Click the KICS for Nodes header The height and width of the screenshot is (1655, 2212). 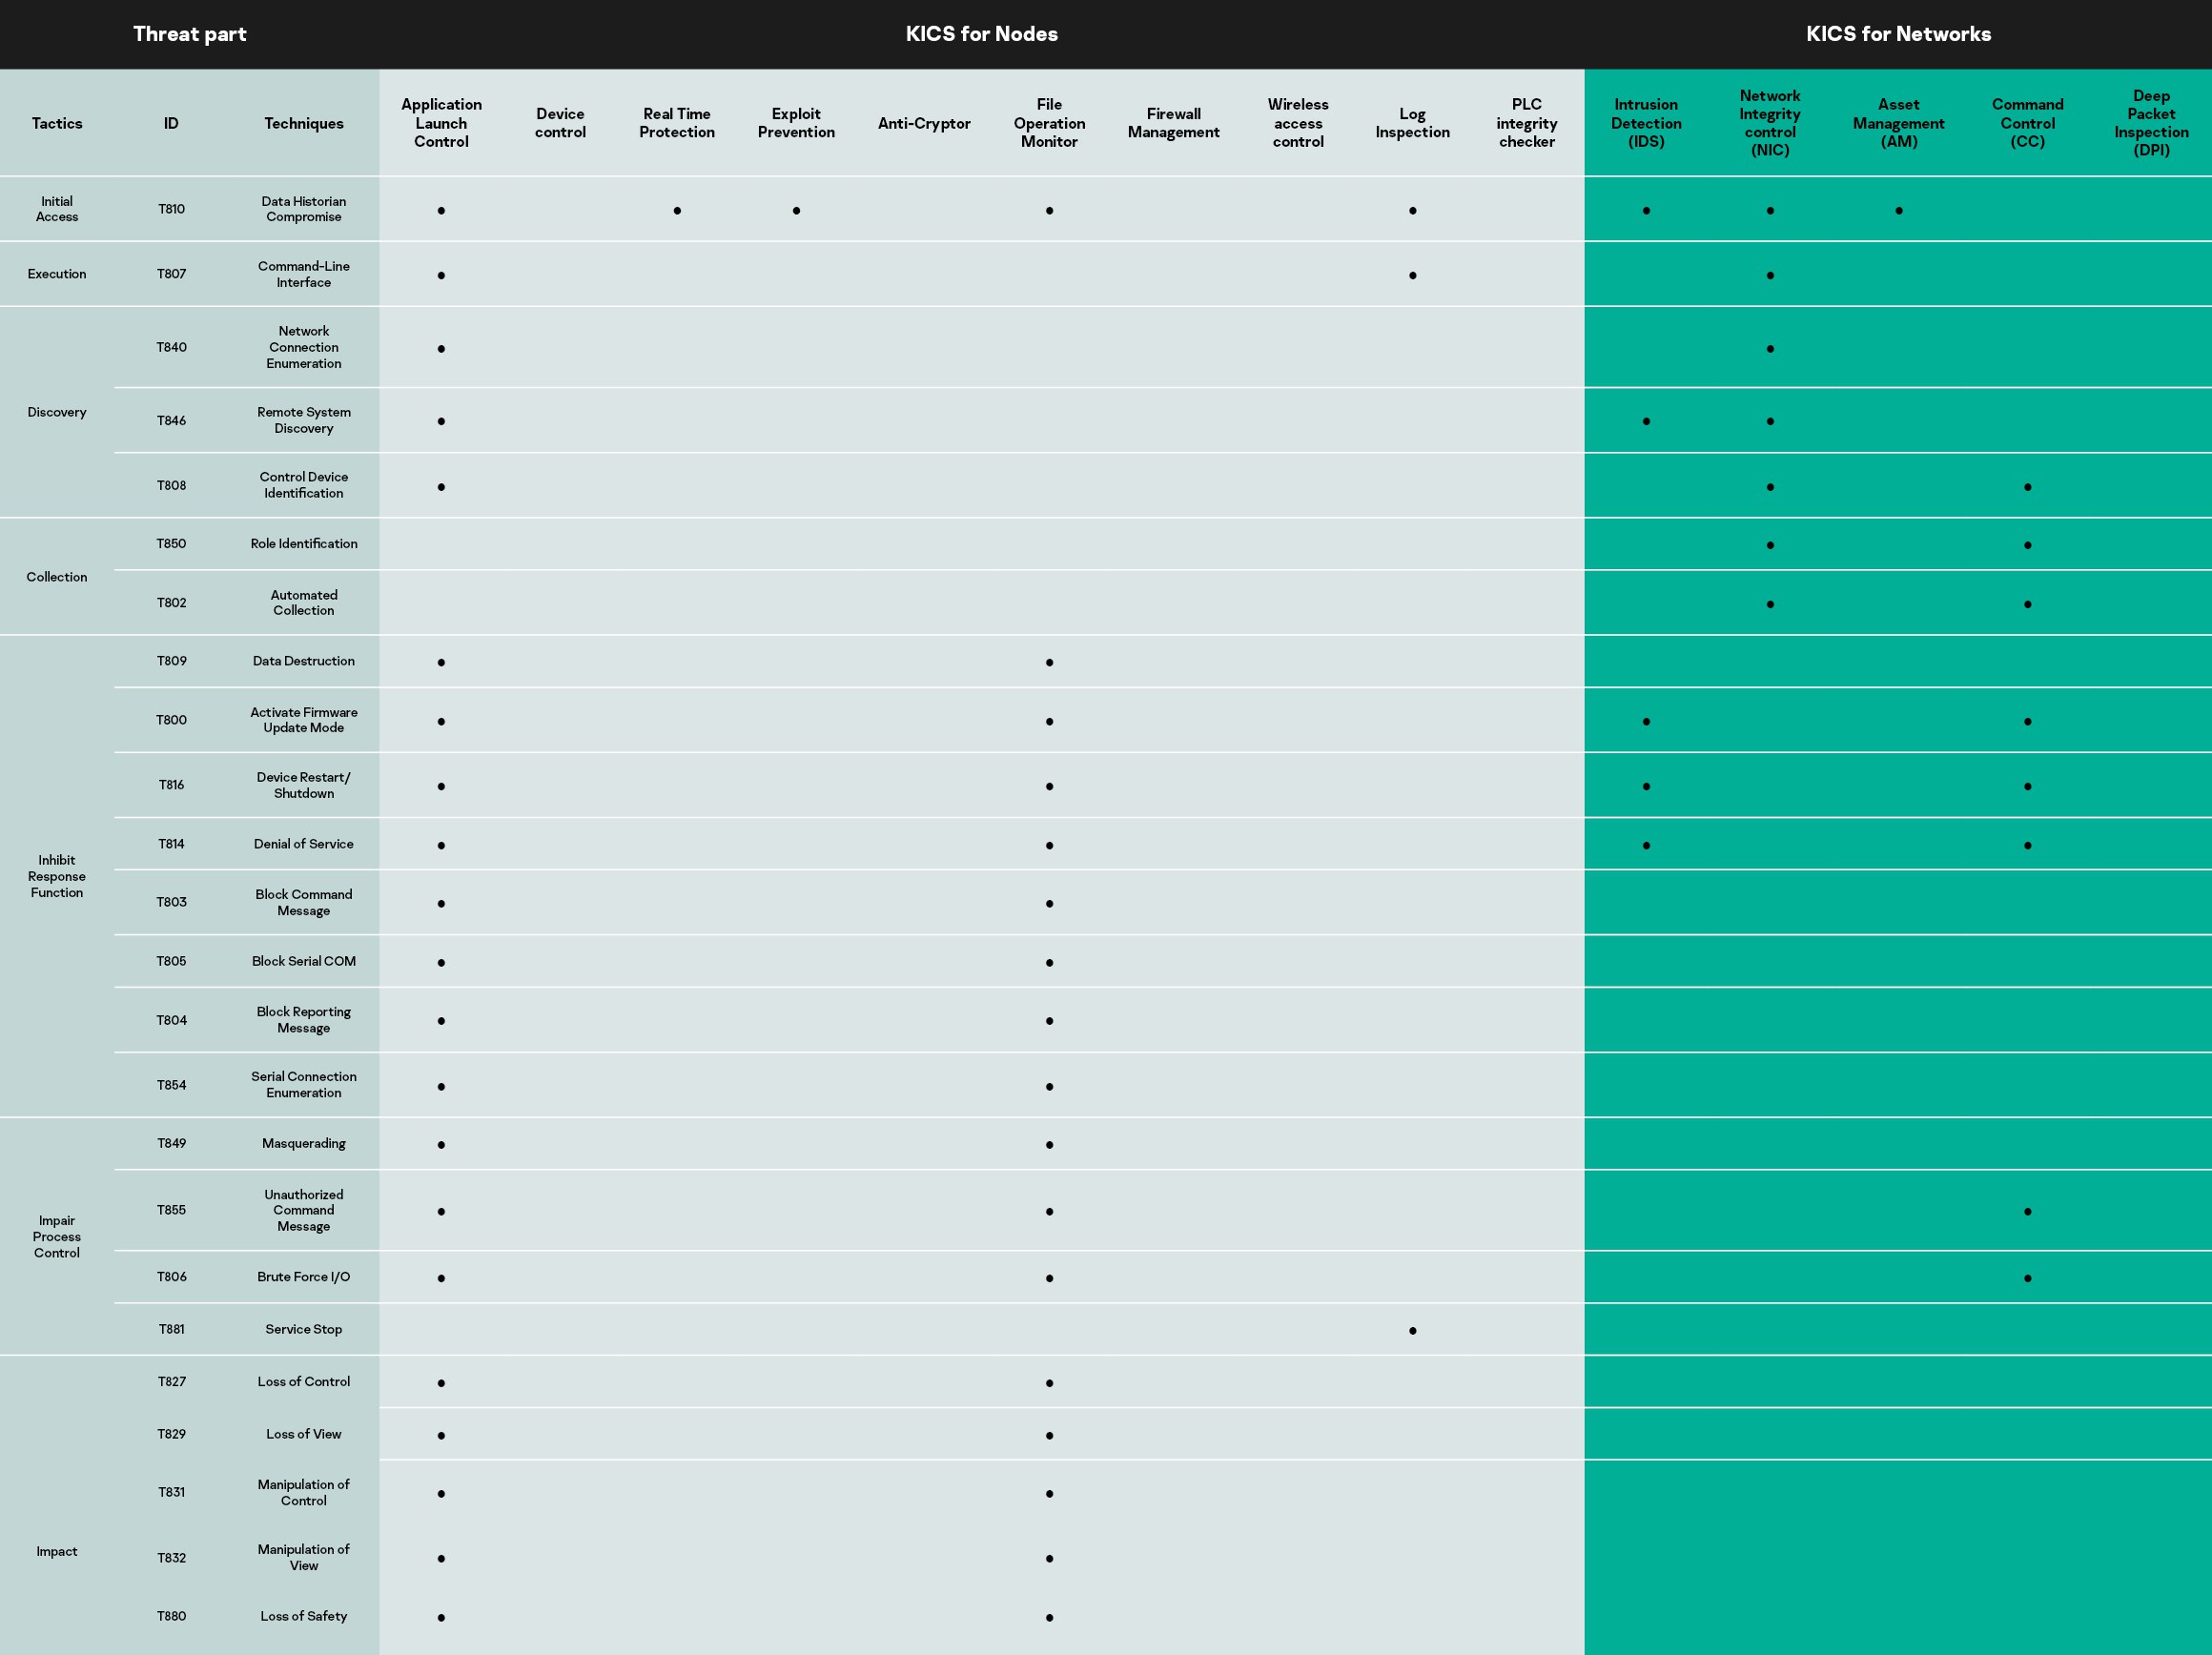pos(981,34)
